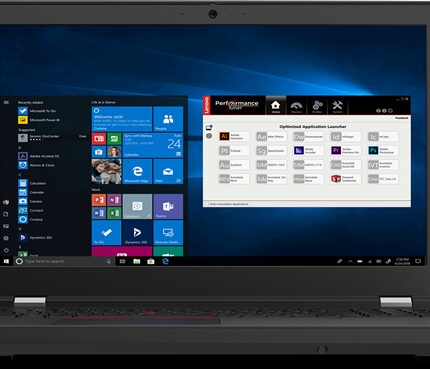Switch to the Monitor gauge tab
Screen dimensions: 430x369
[296, 106]
